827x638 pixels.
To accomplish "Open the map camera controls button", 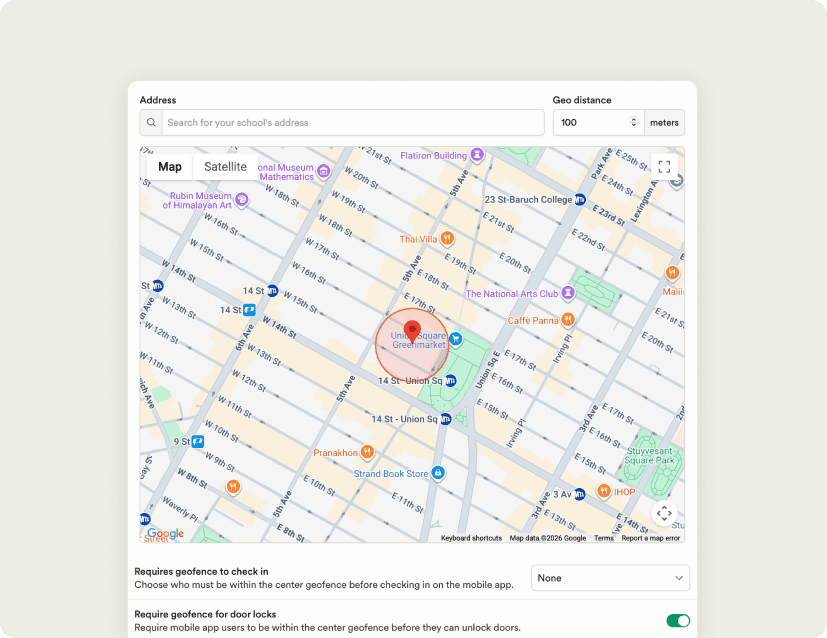I will [664, 513].
